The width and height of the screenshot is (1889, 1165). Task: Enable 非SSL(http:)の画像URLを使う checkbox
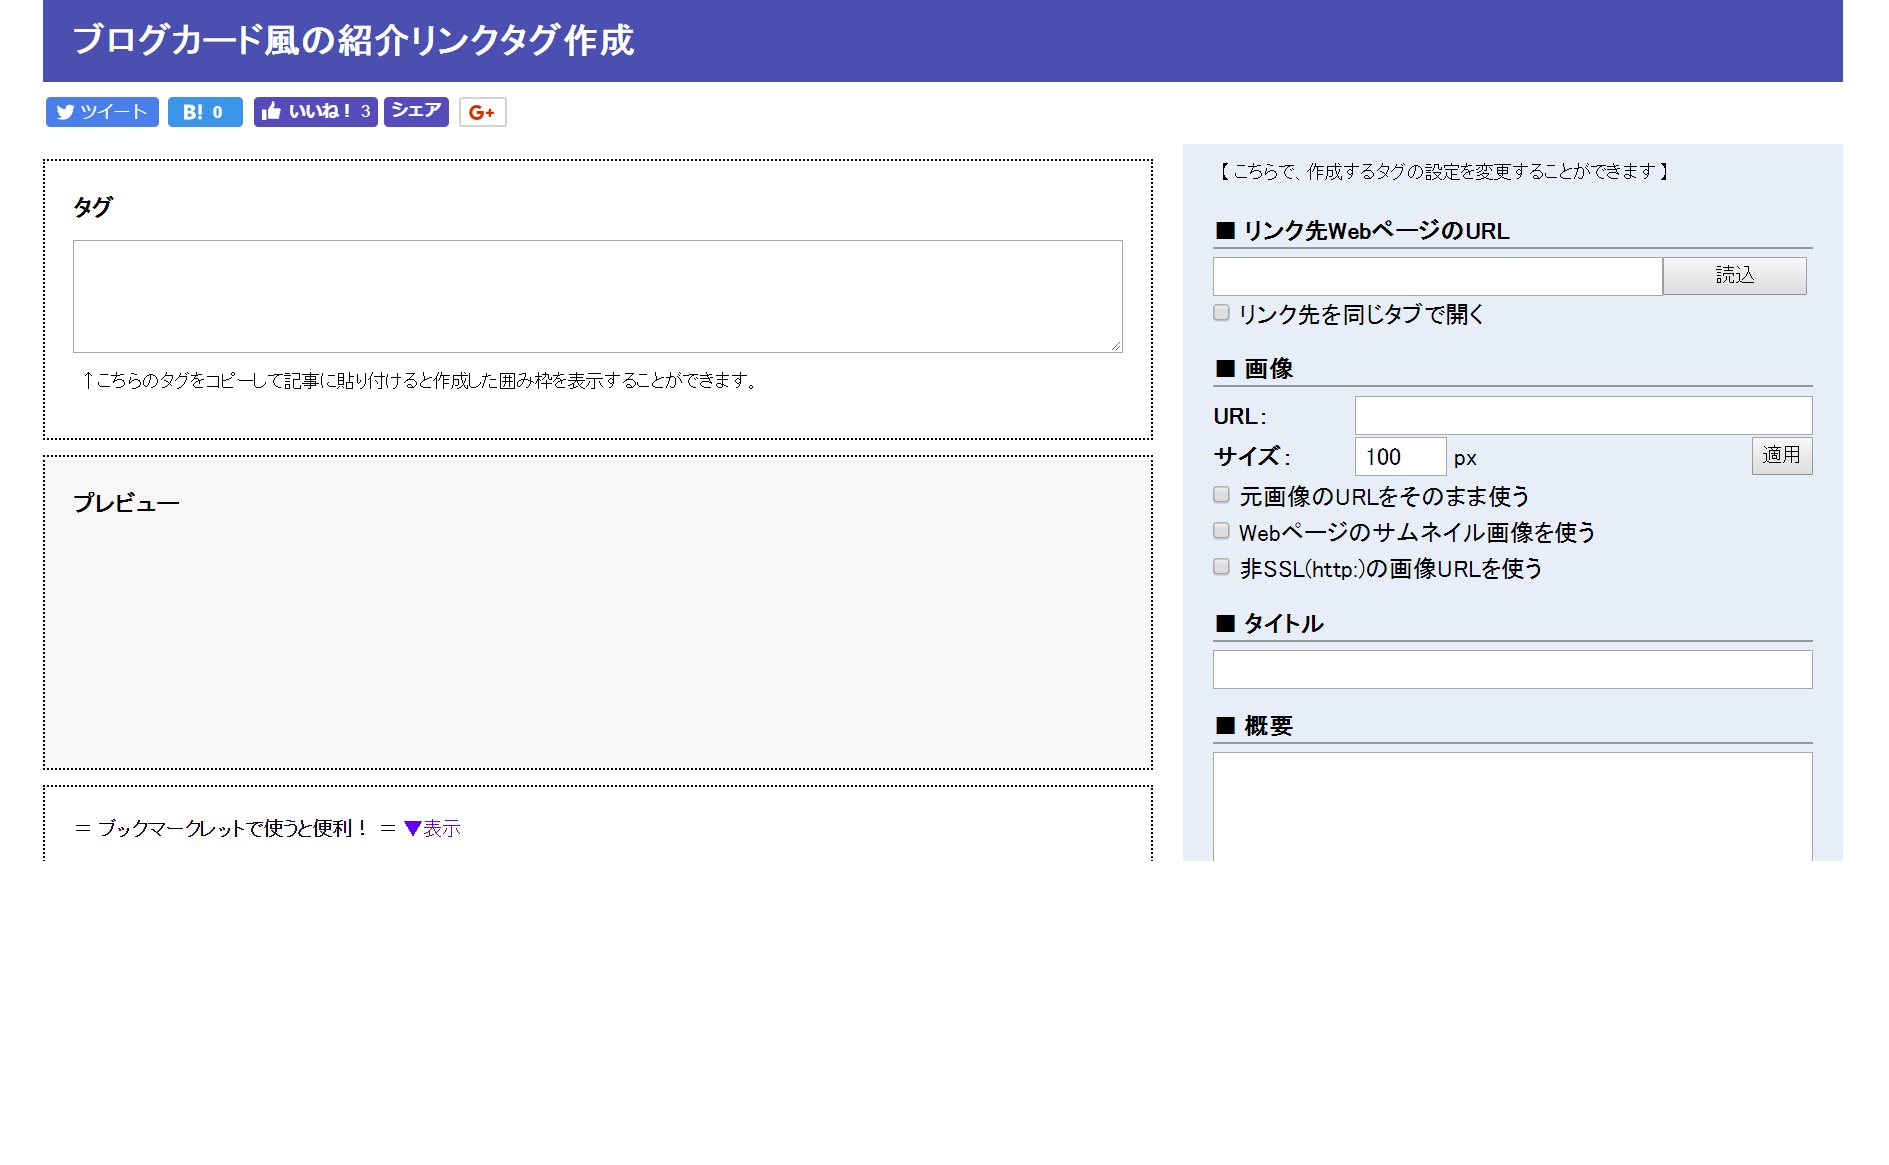(x=1221, y=567)
